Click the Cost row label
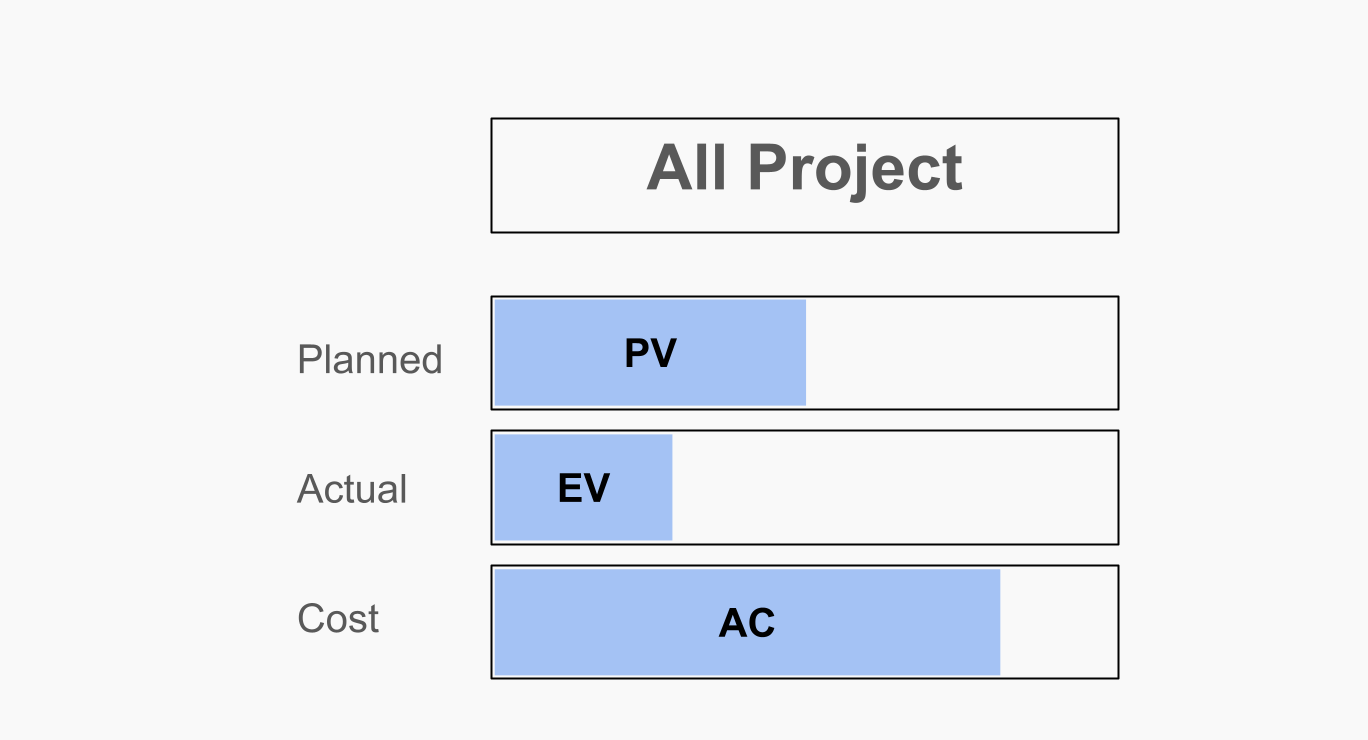 [338, 619]
